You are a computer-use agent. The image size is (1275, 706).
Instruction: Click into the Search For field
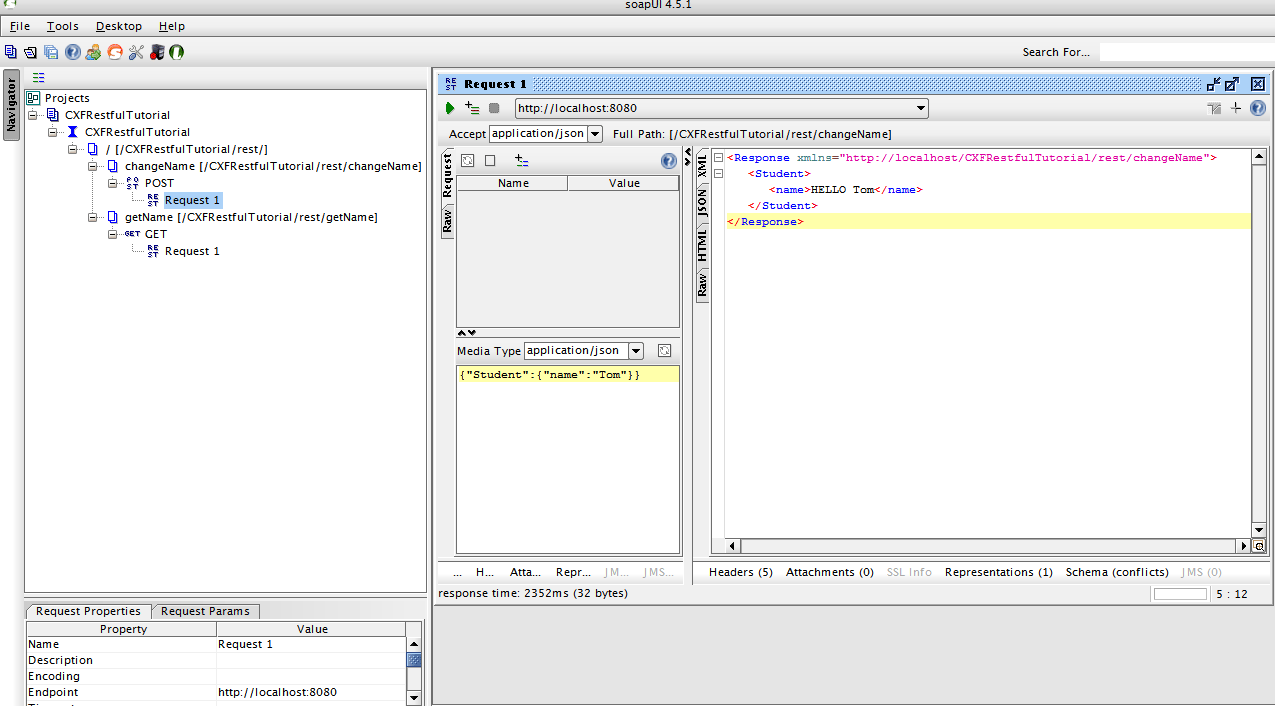click(1185, 52)
